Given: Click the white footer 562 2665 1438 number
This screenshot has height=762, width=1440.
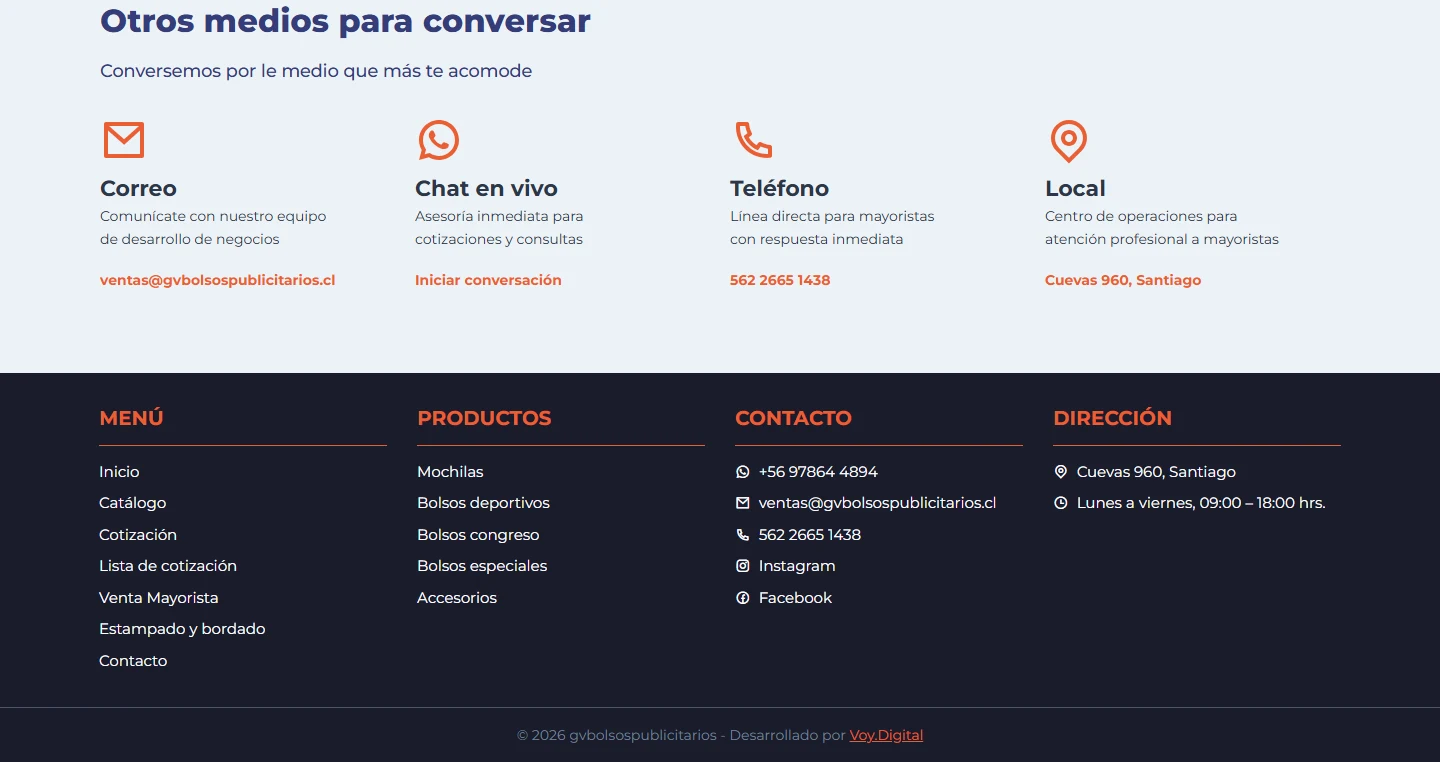Looking at the screenshot, I should [x=810, y=535].
